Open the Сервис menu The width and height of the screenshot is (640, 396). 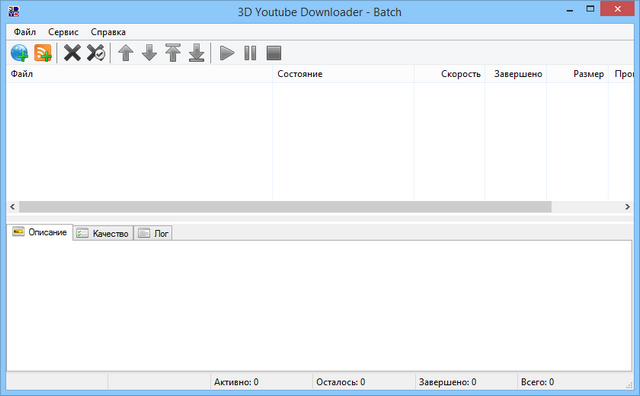(63, 32)
